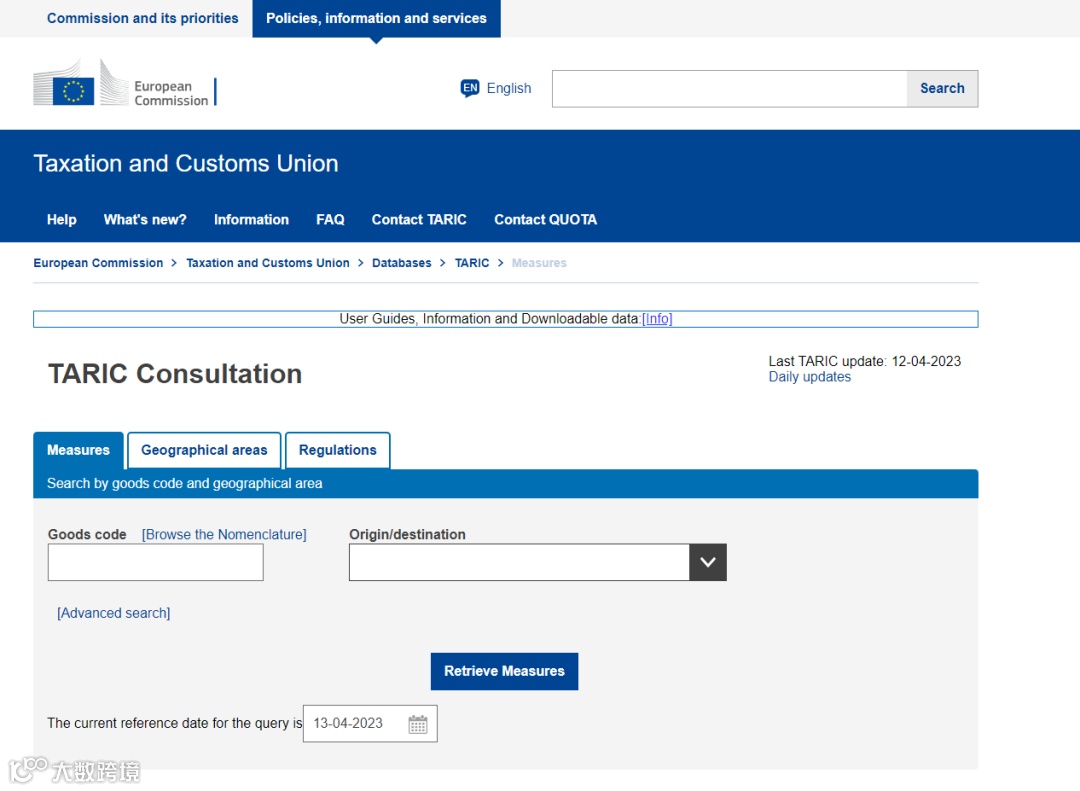
Task: Open the Help menu item
Action: click(61, 220)
